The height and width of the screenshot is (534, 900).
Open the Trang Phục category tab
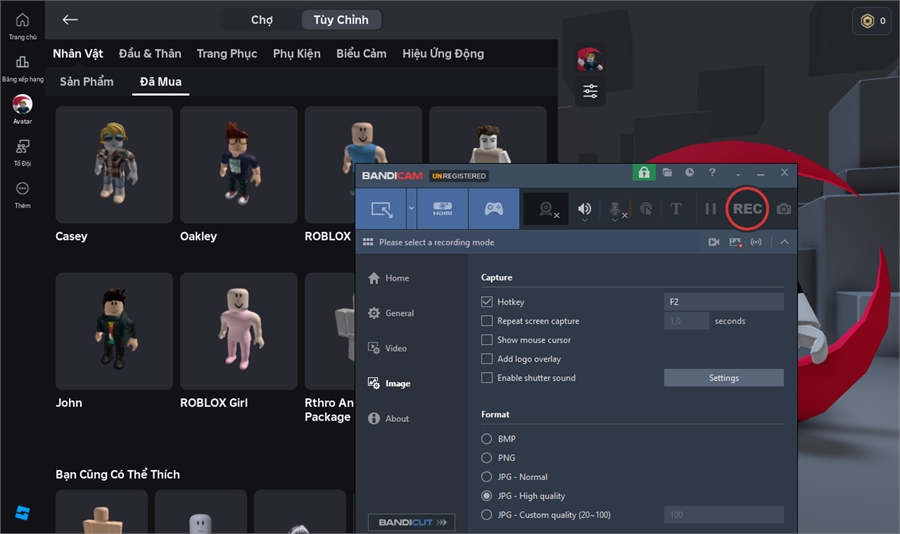coord(227,54)
